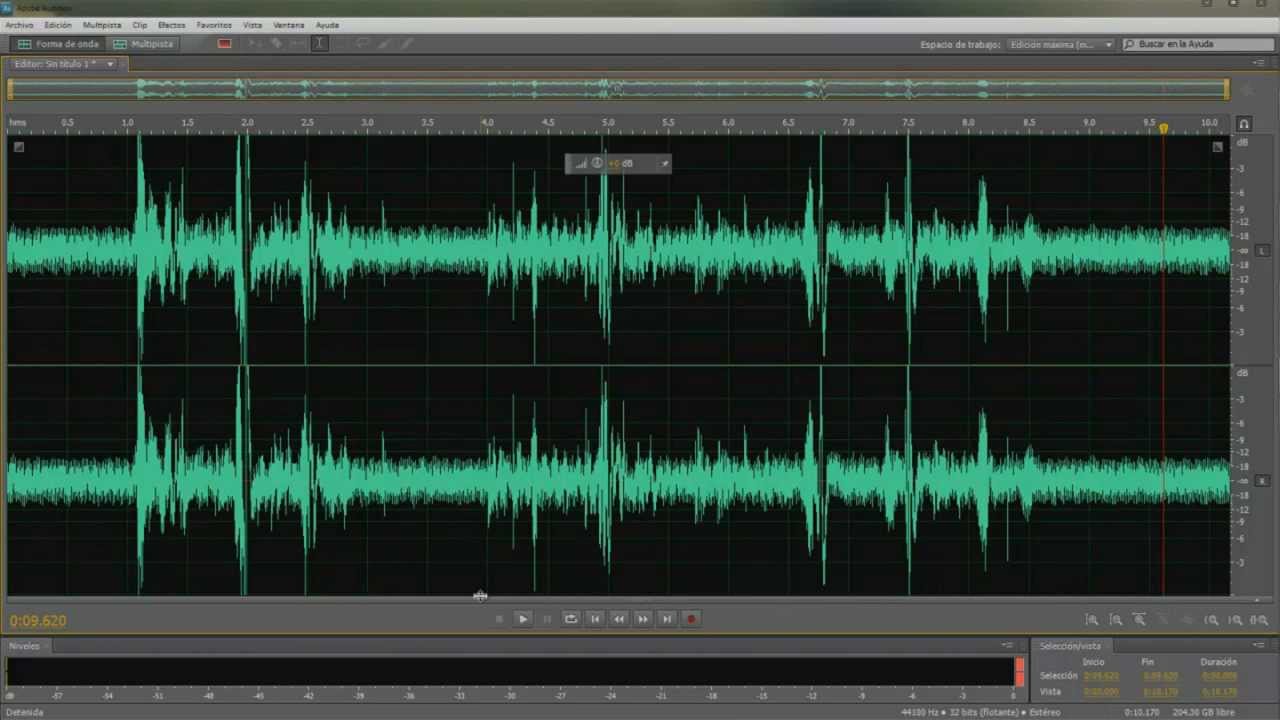
Task: Toggle loop playback button
Action: point(571,619)
